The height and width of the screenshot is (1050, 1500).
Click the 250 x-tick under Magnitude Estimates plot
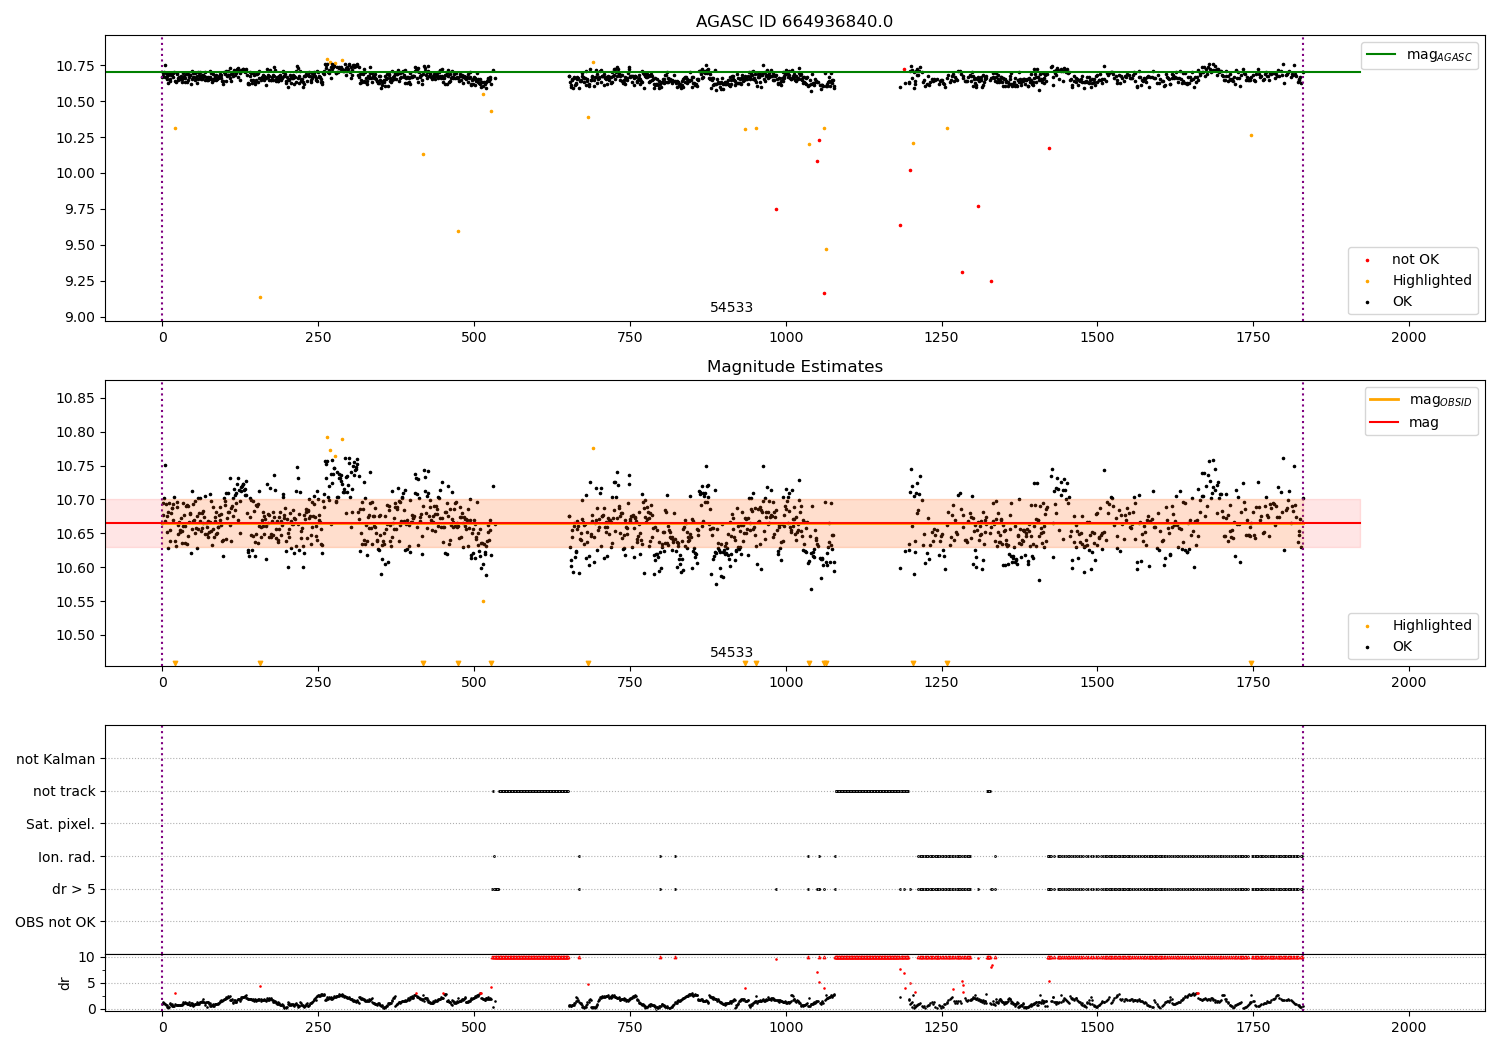tap(318, 683)
